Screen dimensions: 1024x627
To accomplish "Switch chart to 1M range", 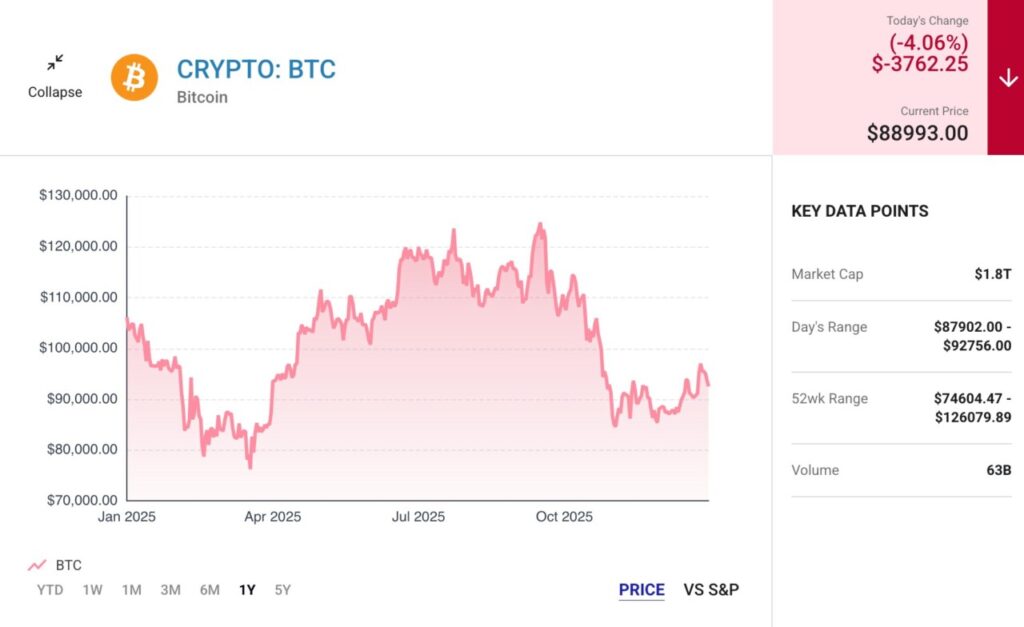I will [x=131, y=590].
